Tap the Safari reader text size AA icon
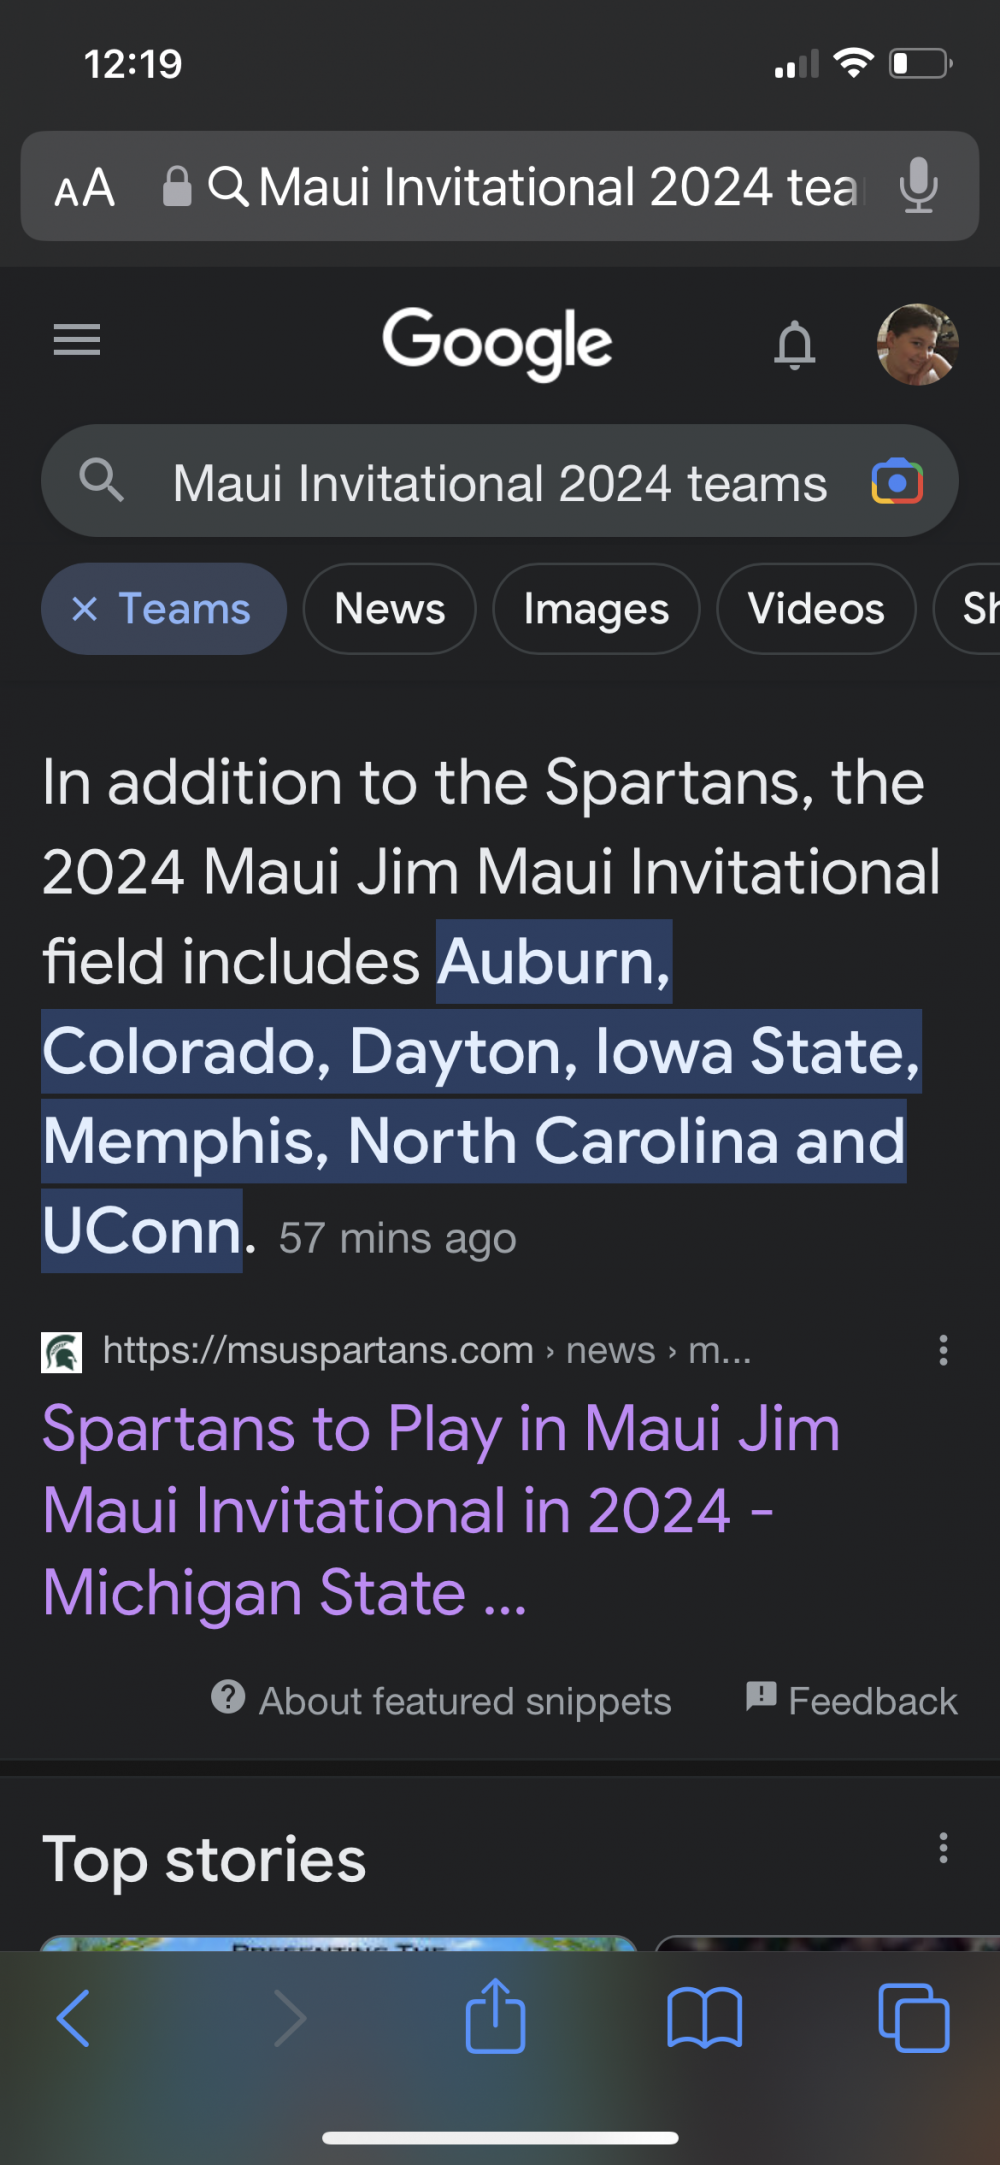 (85, 188)
